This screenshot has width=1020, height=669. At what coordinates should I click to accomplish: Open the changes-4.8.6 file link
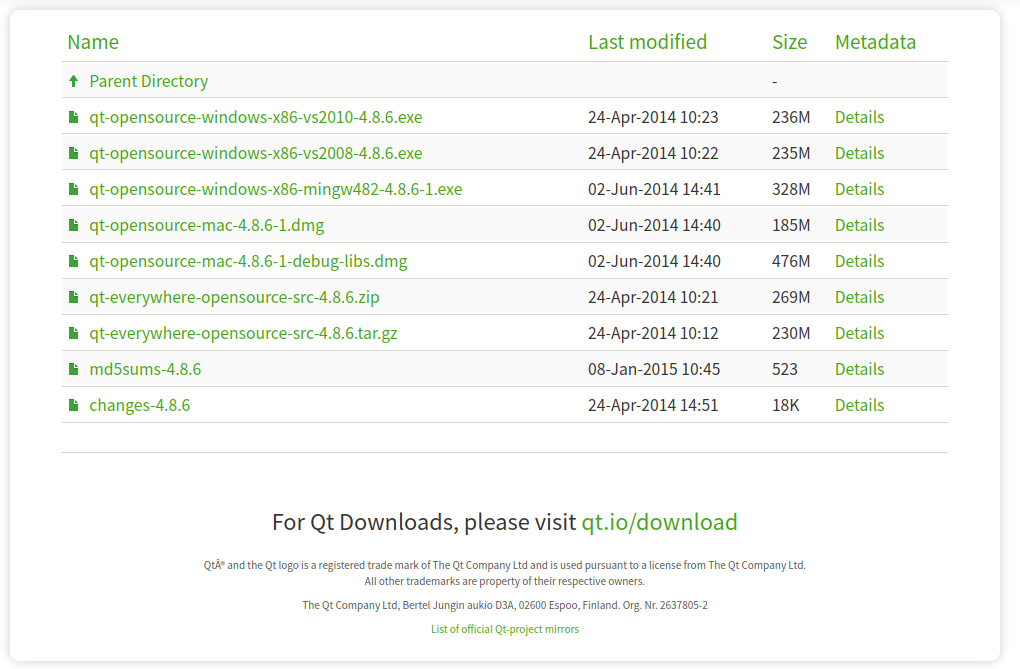click(x=139, y=405)
